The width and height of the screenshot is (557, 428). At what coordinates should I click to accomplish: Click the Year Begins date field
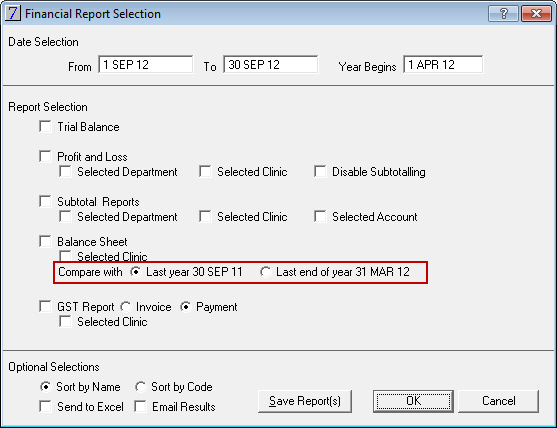443,64
